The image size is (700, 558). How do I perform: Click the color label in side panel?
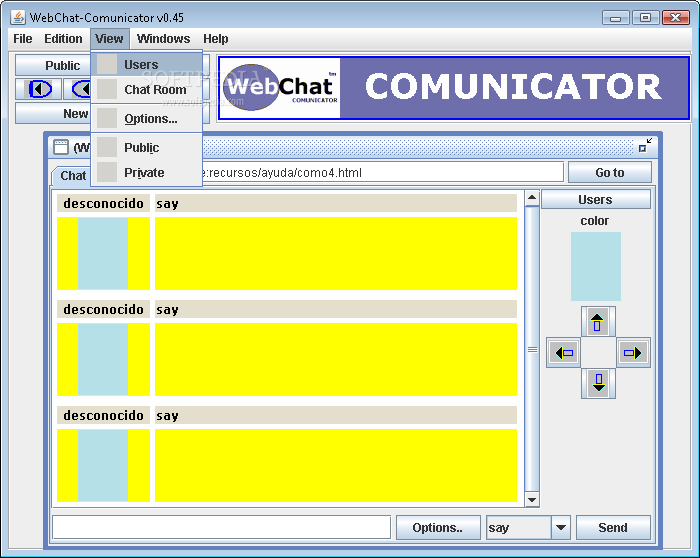(594, 221)
